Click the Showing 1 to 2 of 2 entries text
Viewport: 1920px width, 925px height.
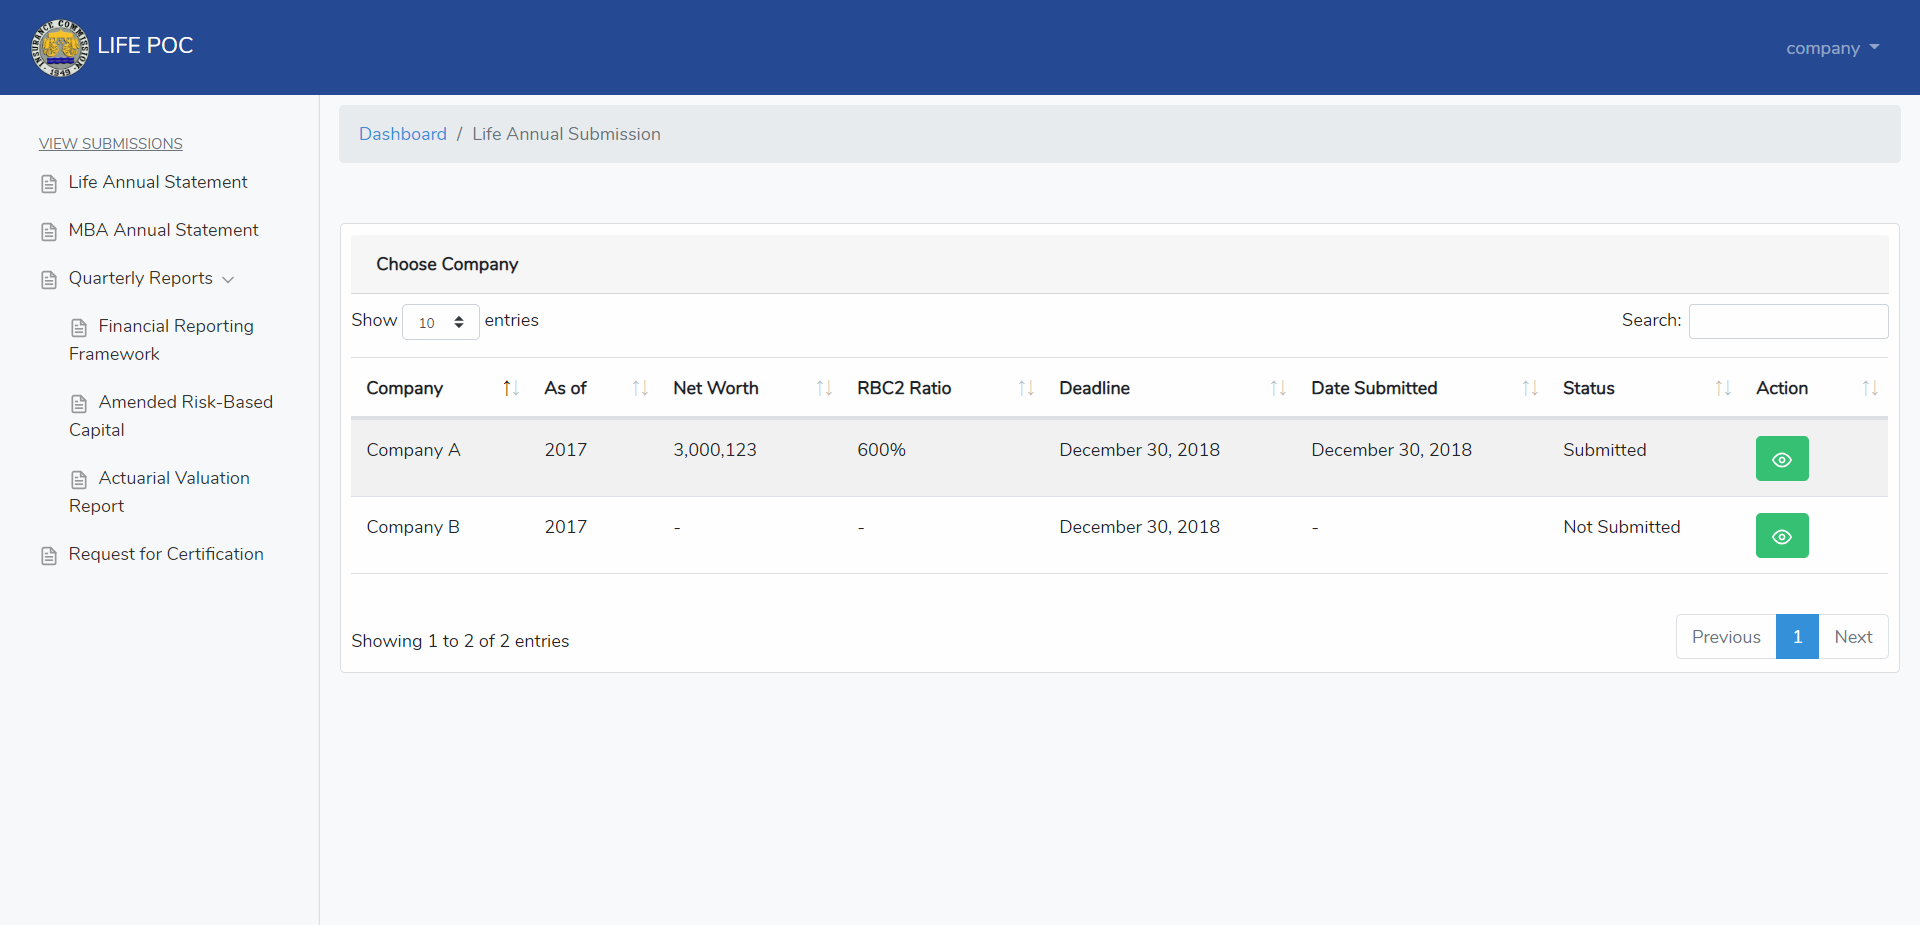[x=460, y=641]
